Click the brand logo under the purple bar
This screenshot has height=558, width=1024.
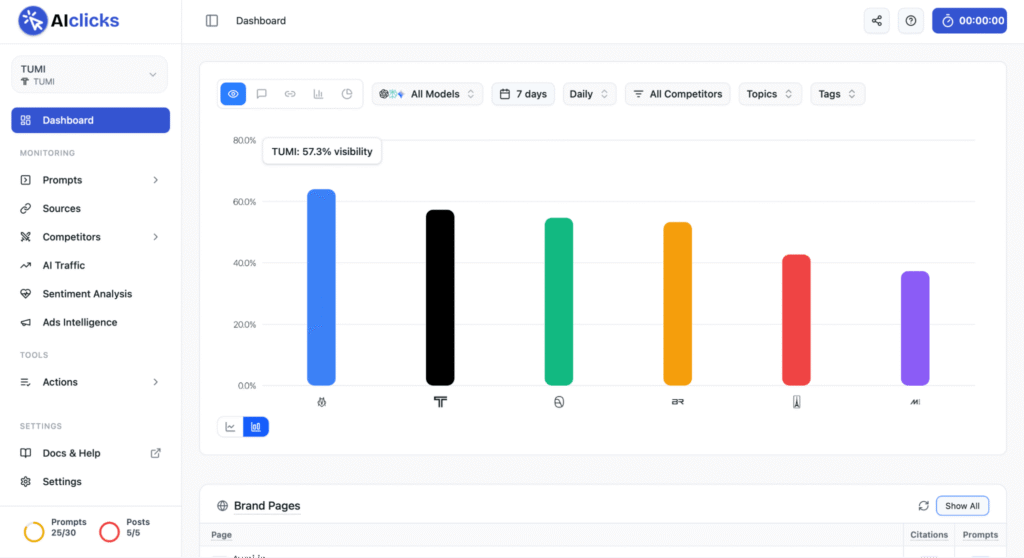915,402
